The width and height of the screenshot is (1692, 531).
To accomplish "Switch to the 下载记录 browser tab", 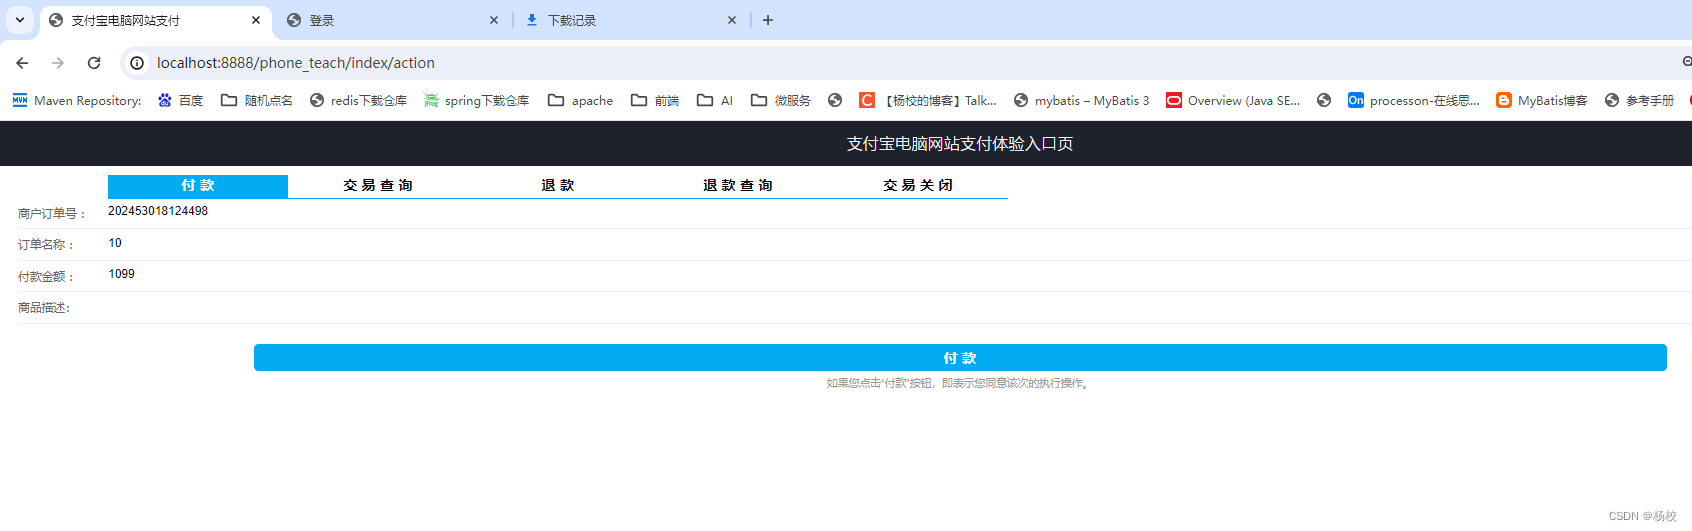I will [630, 20].
